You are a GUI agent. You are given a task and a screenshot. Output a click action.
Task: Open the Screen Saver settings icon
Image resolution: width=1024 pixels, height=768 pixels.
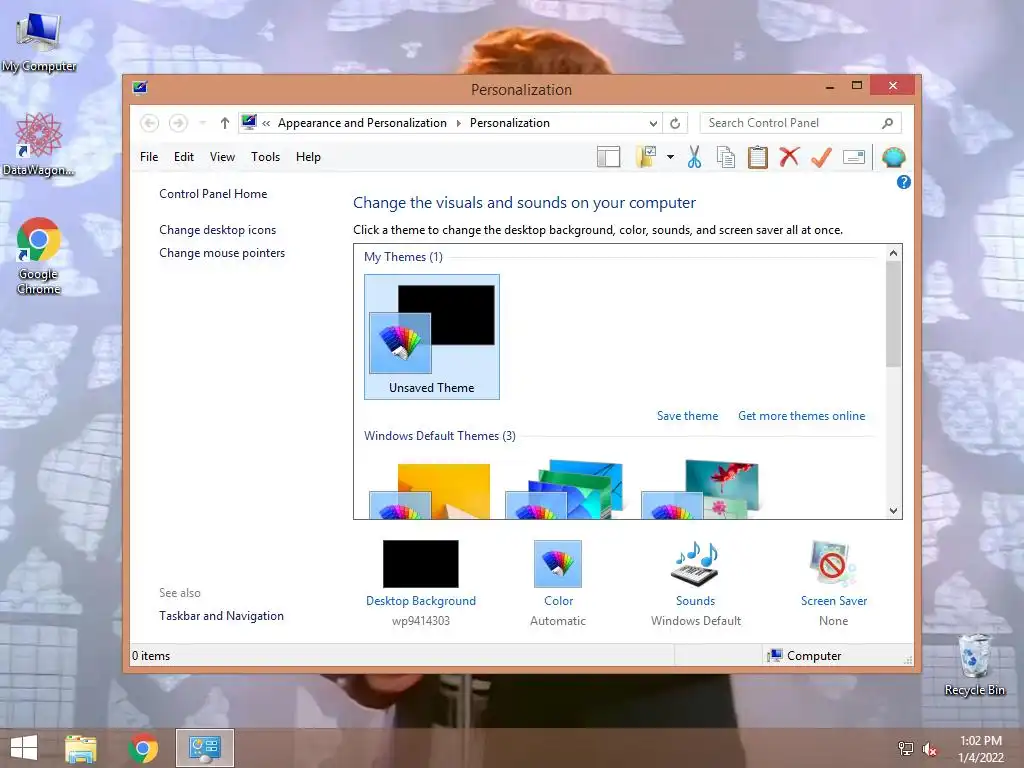pyautogui.click(x=833, y=564)
